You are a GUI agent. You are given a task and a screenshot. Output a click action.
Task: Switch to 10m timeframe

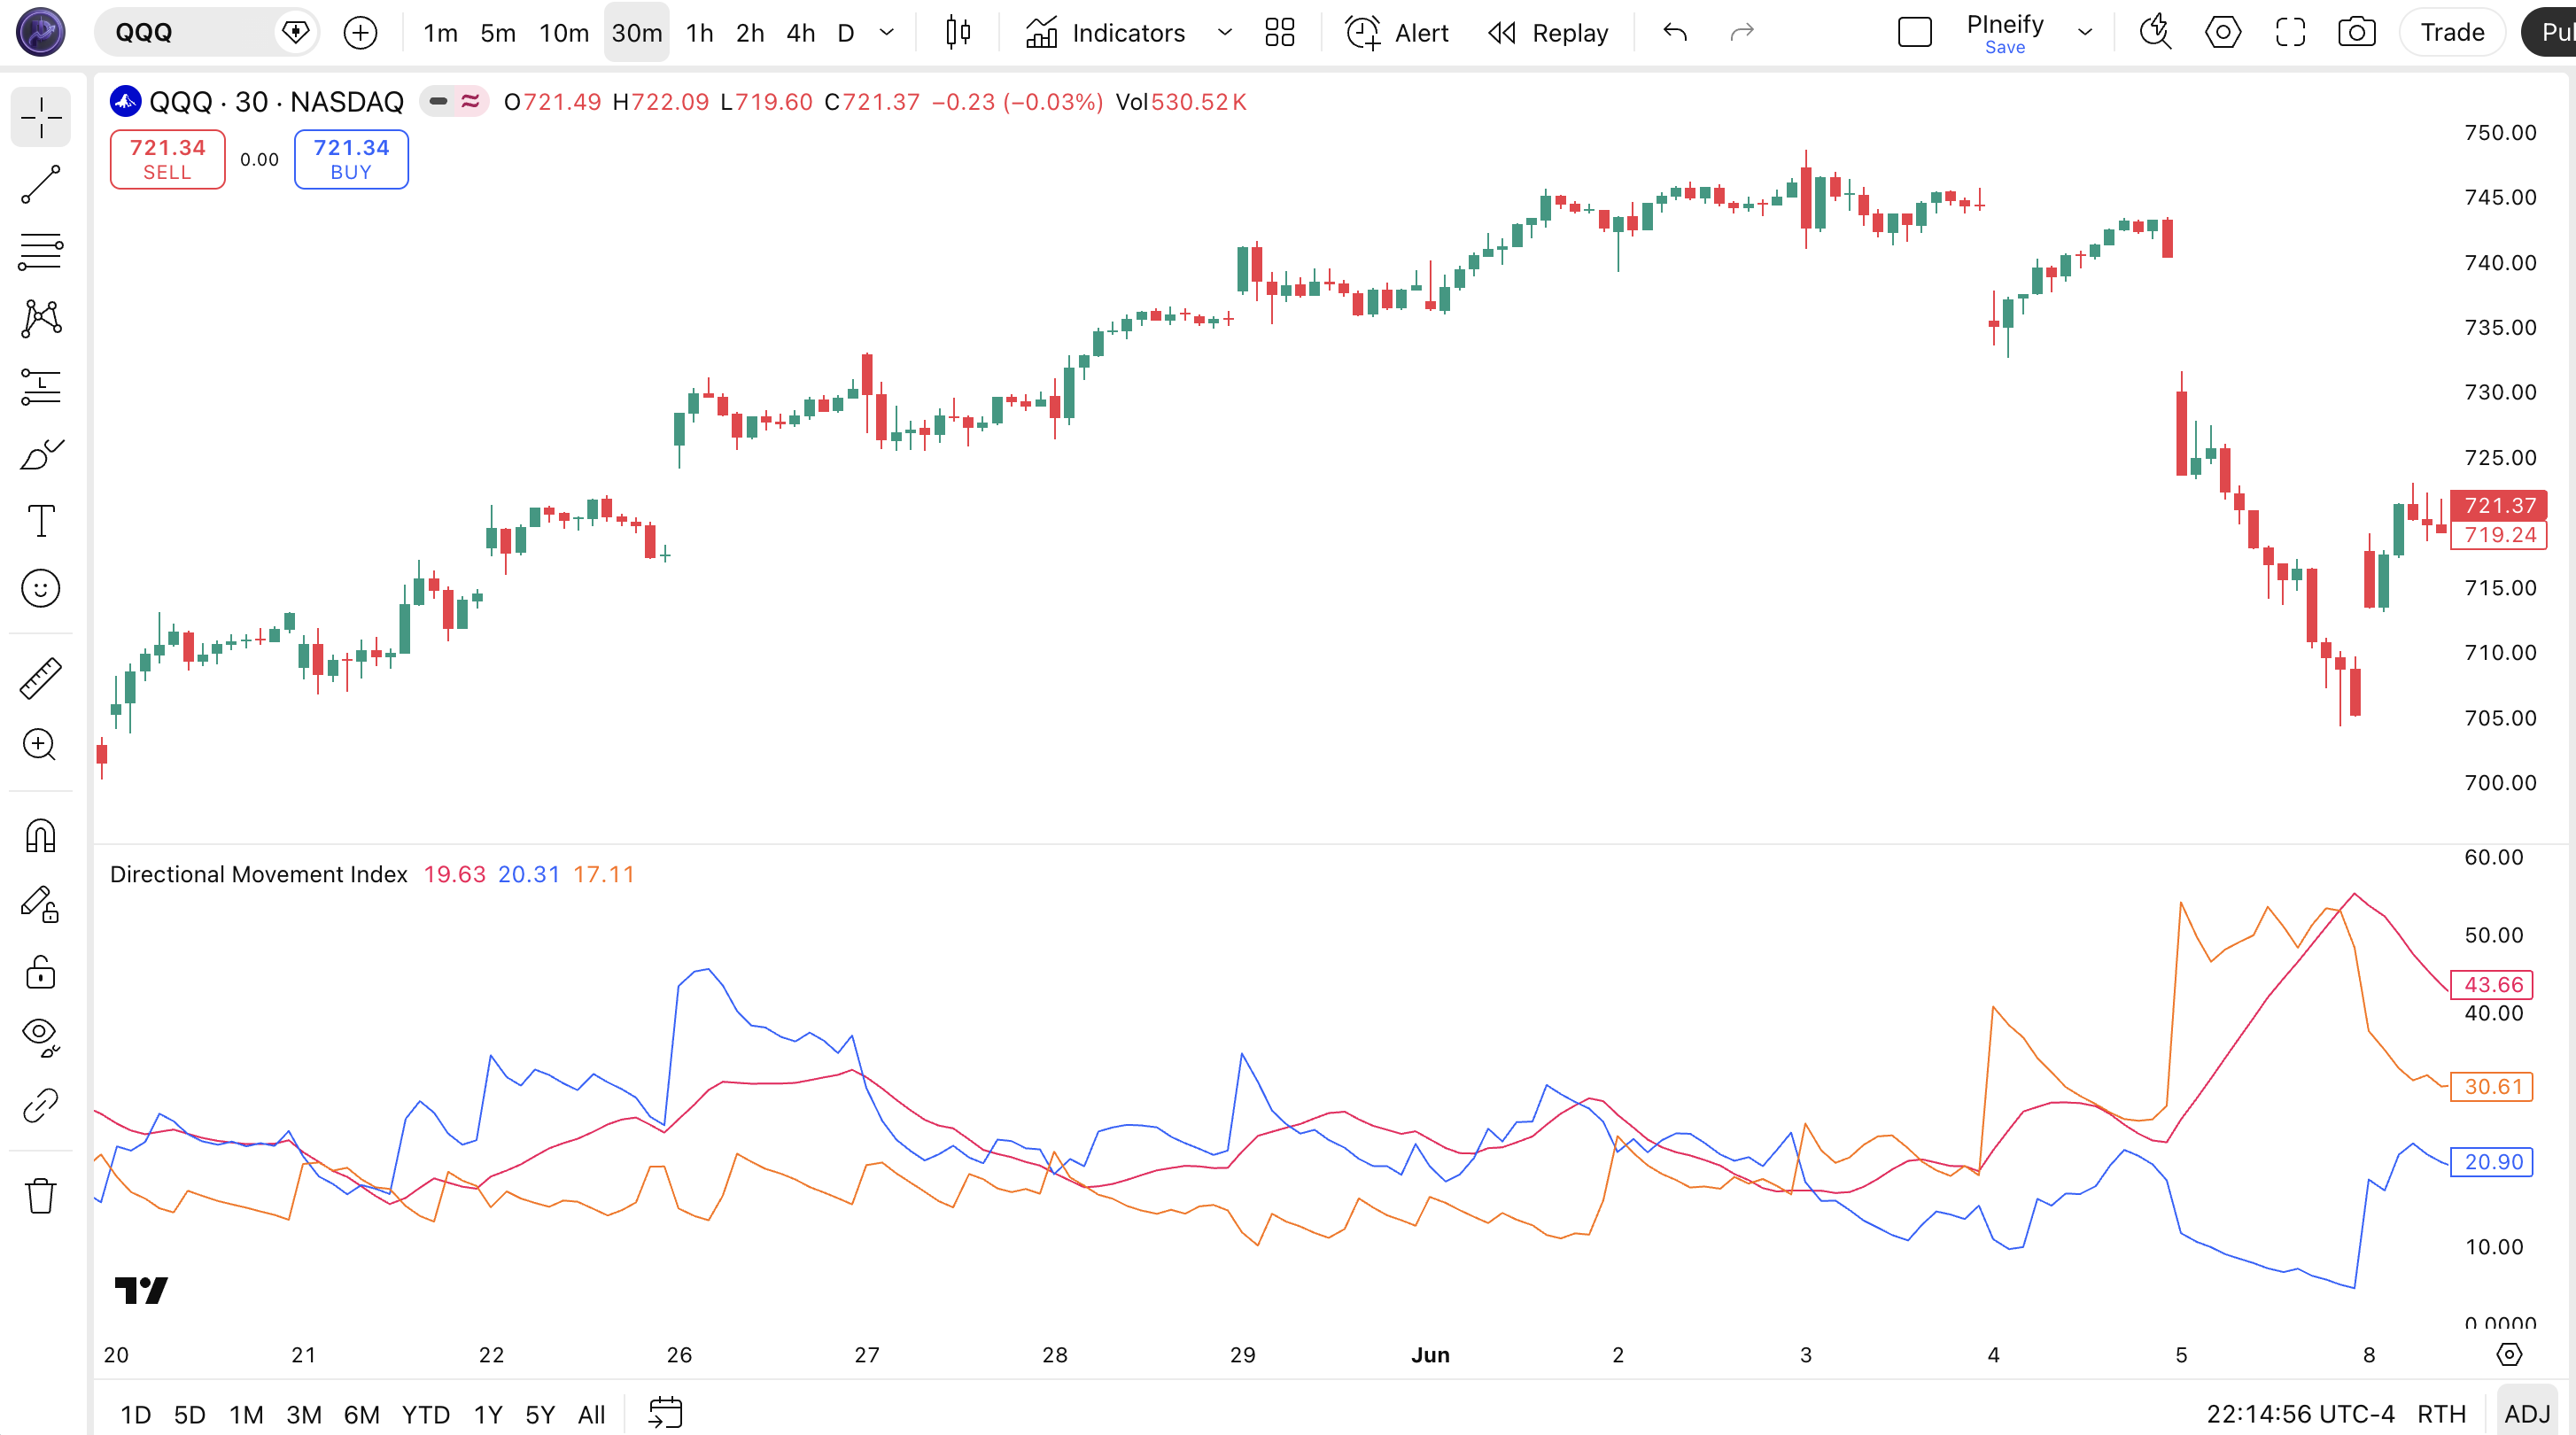564,33
